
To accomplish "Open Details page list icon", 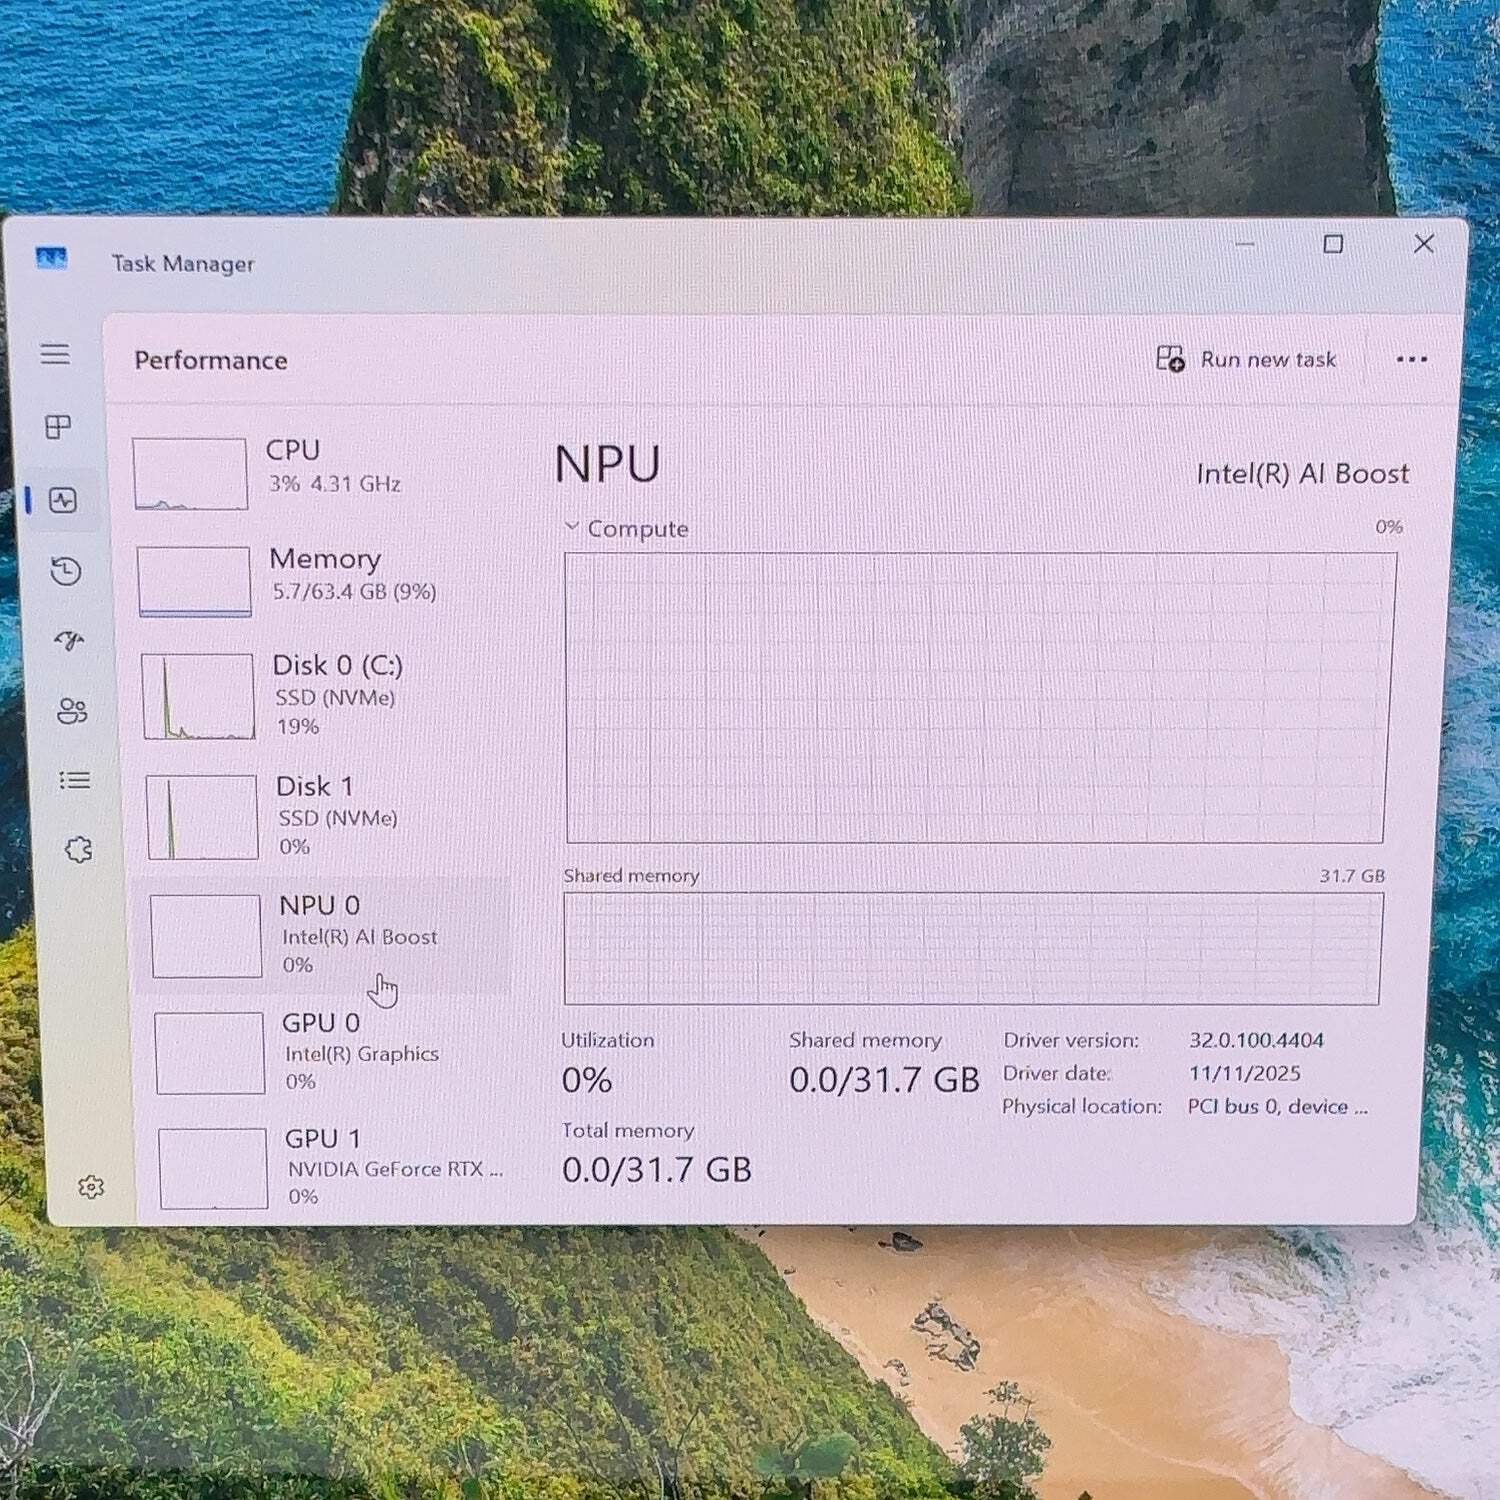I will [x=75, y=780].
